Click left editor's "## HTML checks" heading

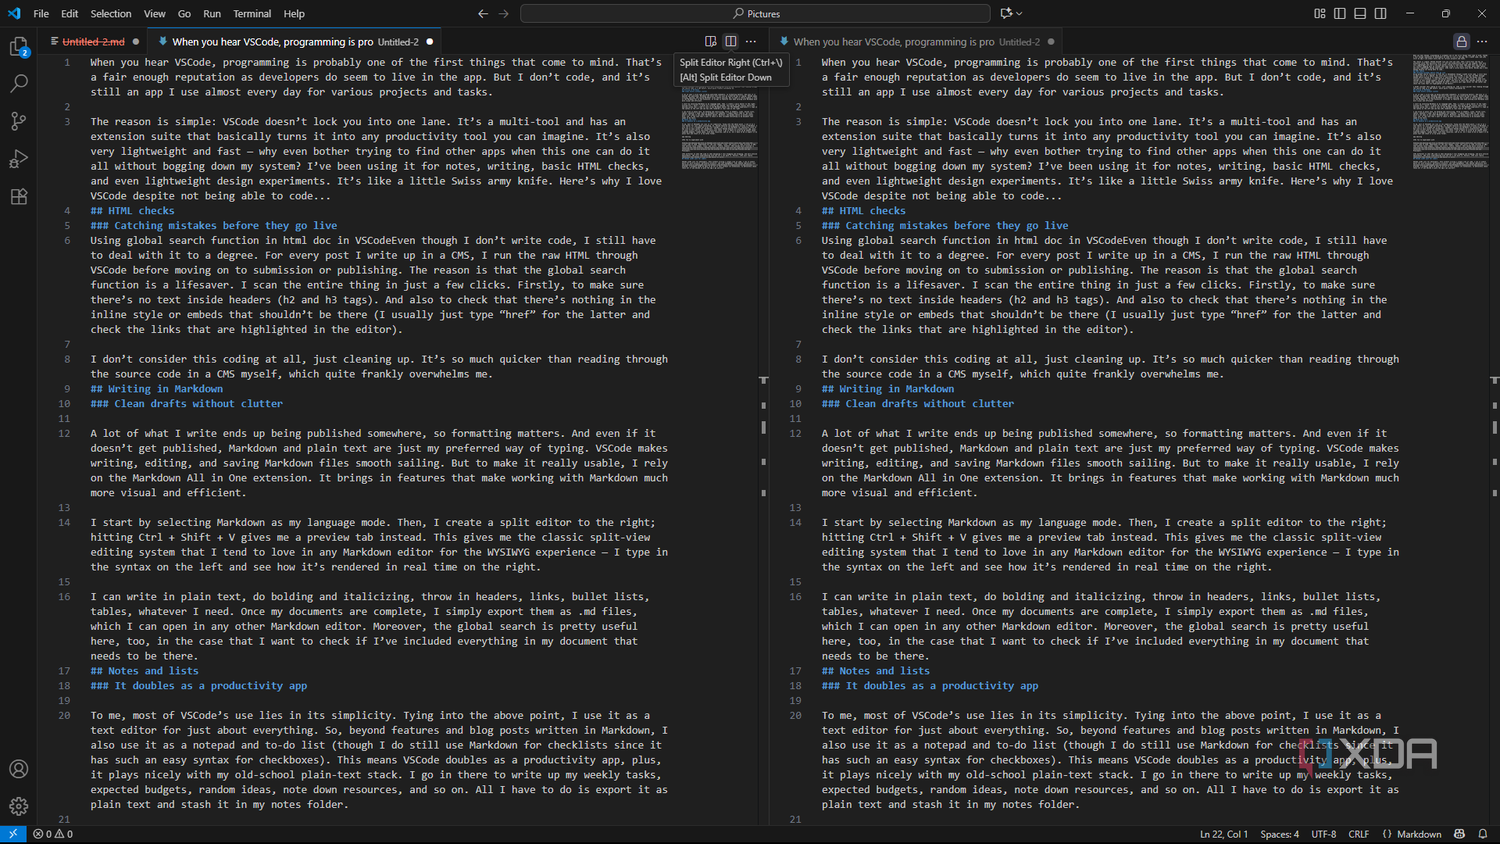pos(132,211)
